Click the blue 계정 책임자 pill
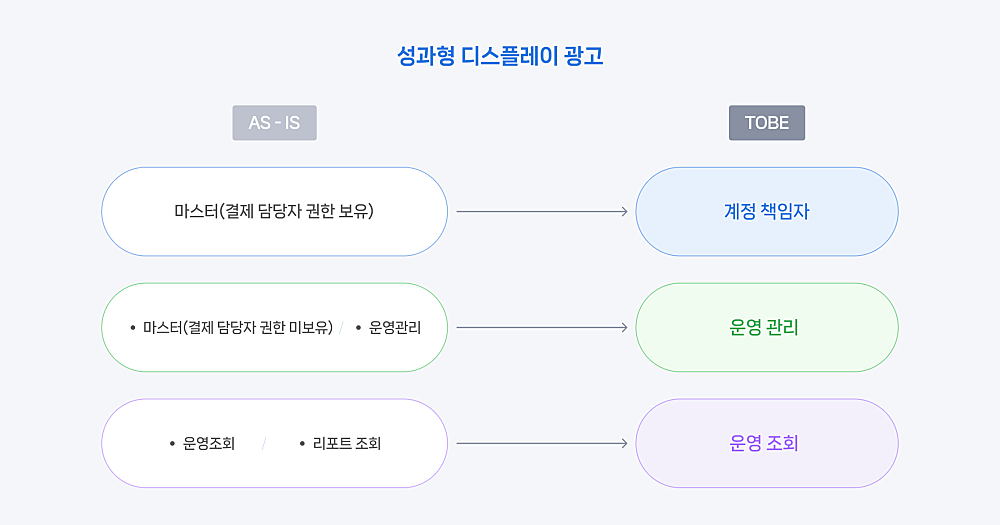Screen dimensions: 1000x525 click(x=767, y=212)
